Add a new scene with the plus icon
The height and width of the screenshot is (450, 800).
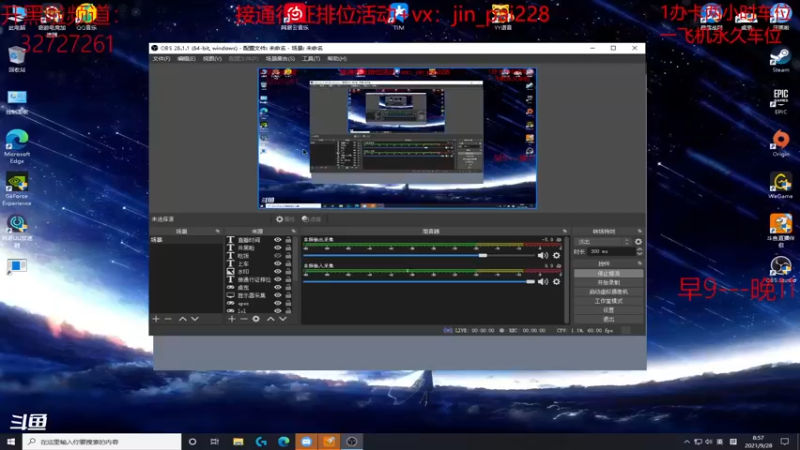coord(156,319)
